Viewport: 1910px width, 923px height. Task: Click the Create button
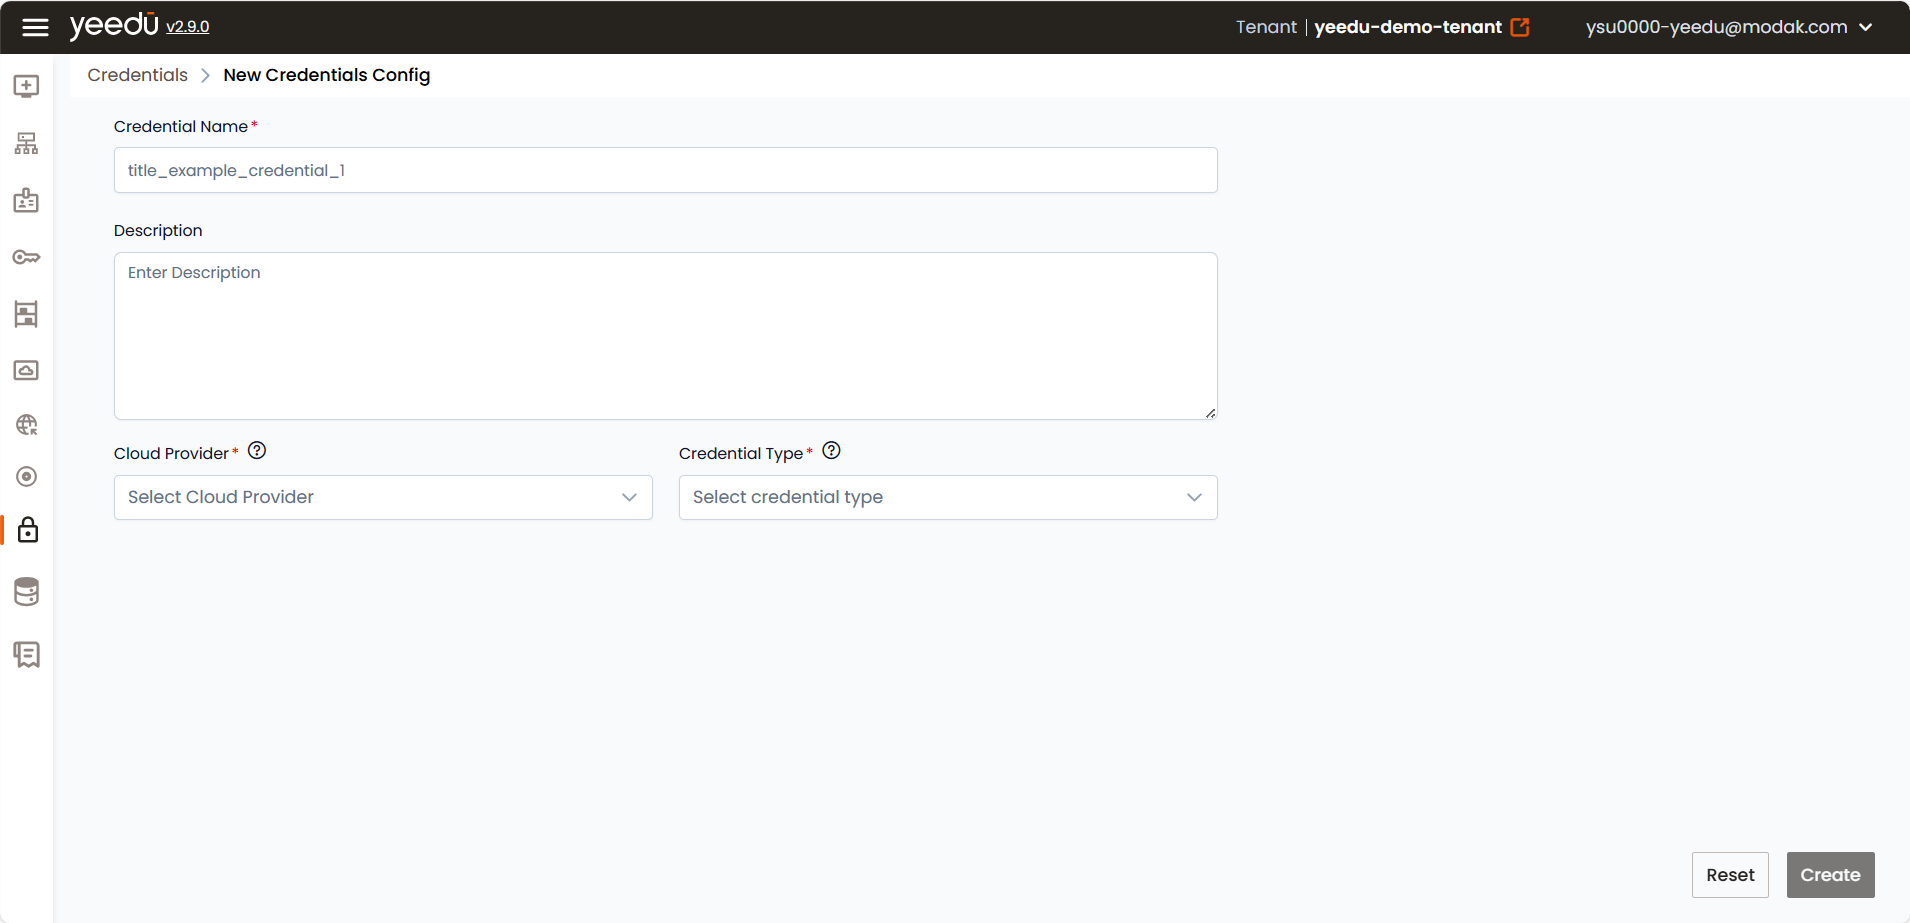coord(1830,875)
